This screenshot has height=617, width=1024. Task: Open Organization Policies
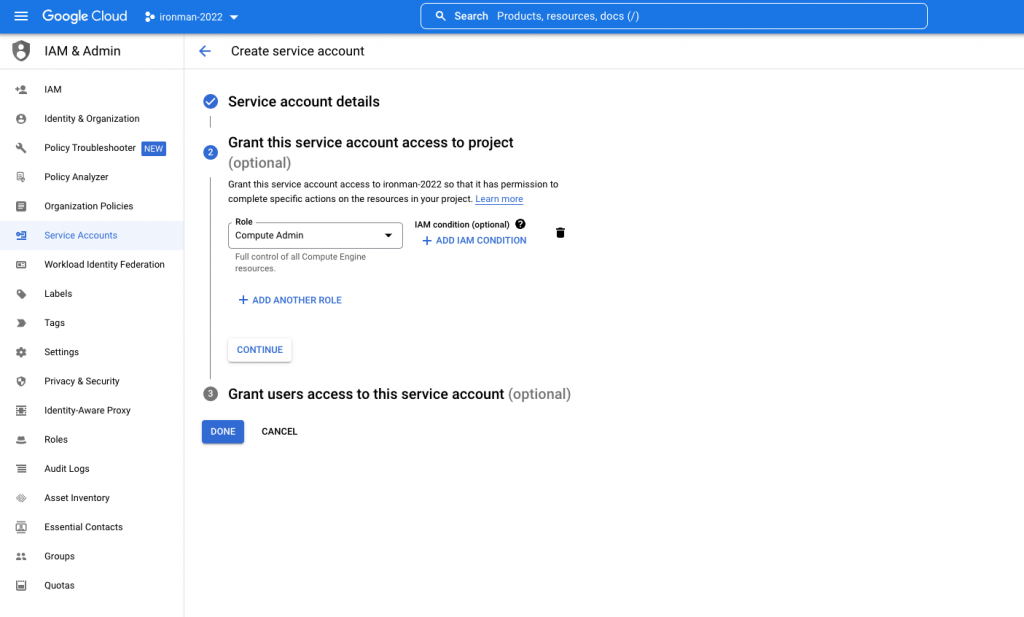[88, 206]
